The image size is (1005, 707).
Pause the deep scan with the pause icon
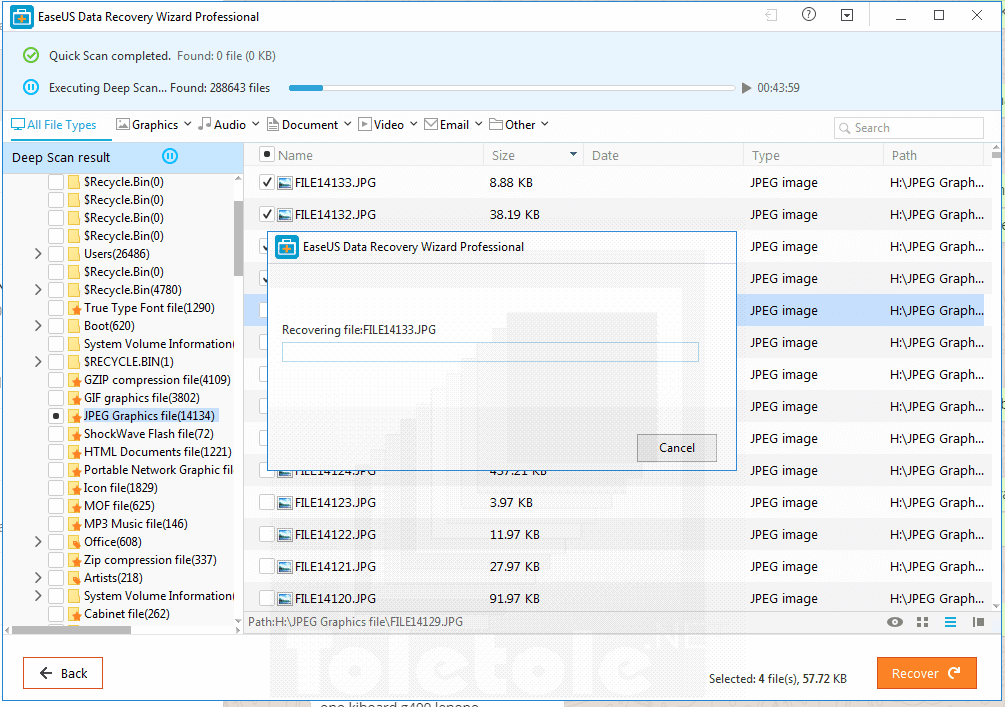click(x=31, y=87)
